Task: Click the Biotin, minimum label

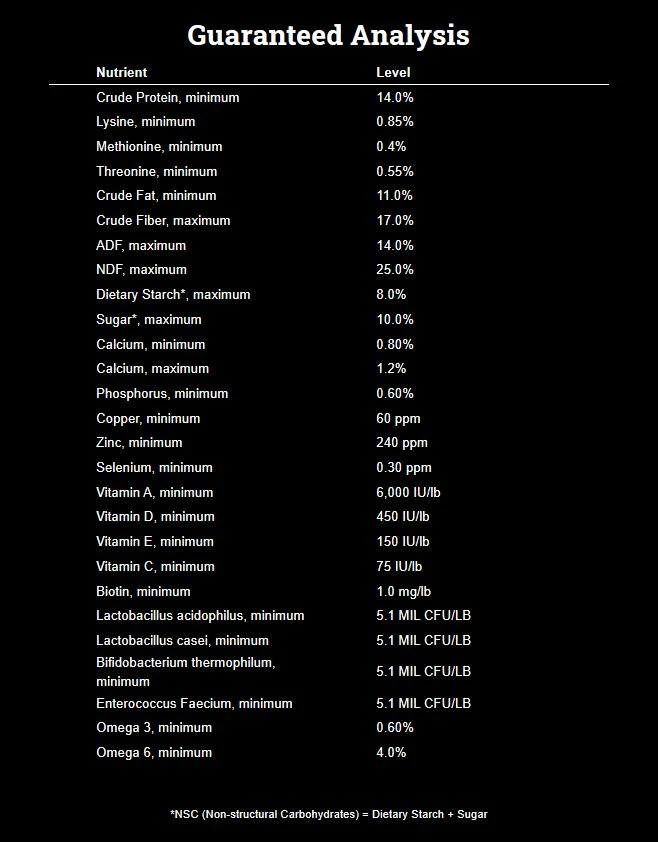Action: click(x=143, y=591)
